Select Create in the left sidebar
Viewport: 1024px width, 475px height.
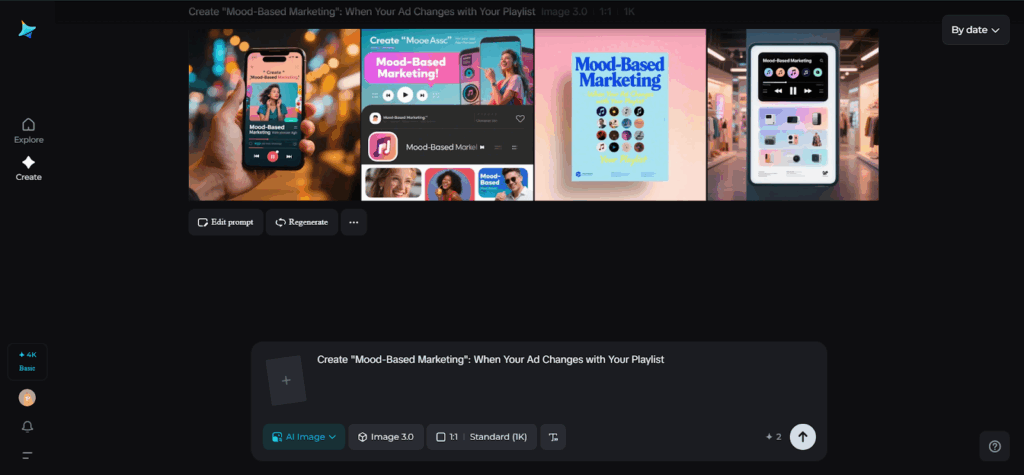coord(28,168)
